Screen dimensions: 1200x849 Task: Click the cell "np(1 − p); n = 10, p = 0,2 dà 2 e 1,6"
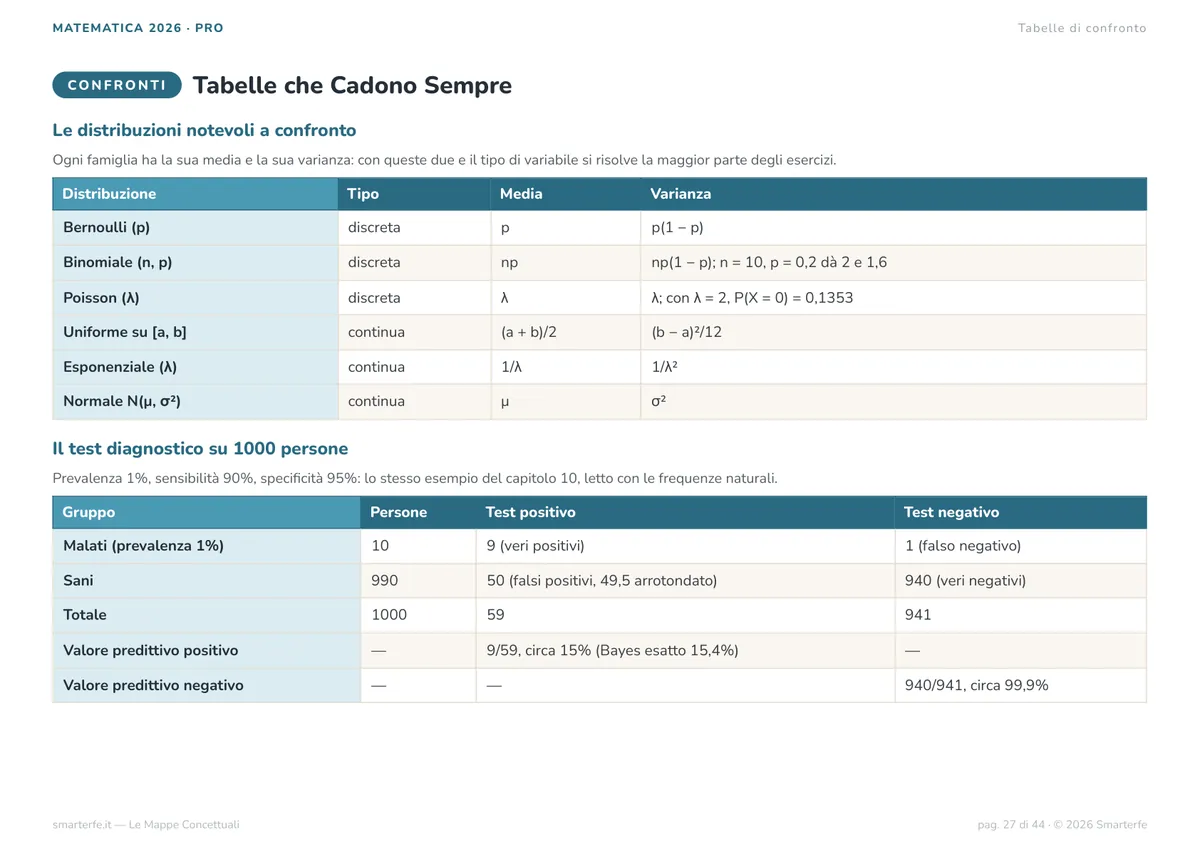(x=893, y=262)
